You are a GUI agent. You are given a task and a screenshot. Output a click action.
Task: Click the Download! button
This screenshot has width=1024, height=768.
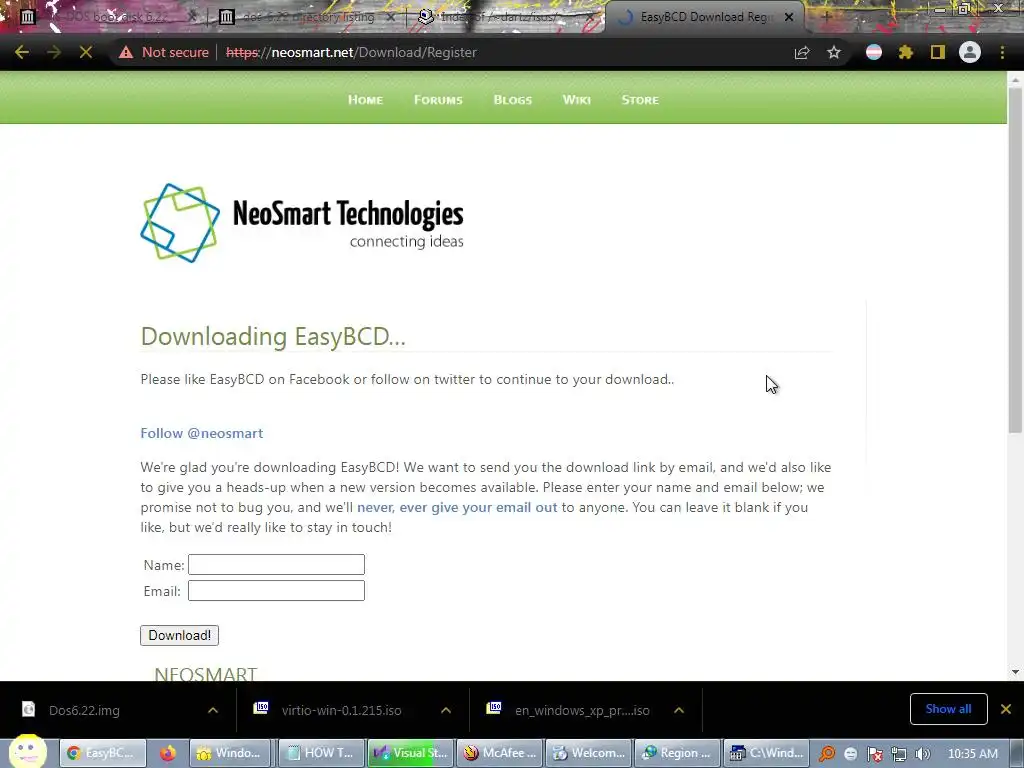[x=180, y=635]
